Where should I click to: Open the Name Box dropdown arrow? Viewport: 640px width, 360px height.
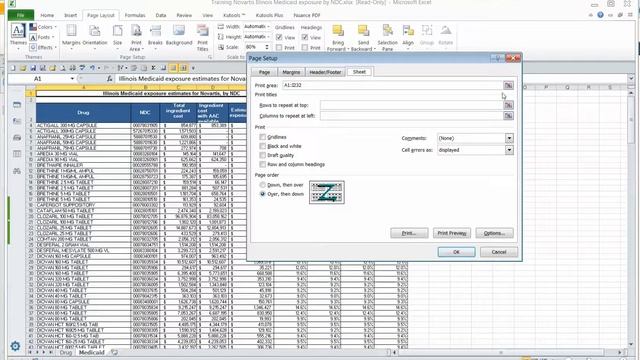pyautogui.click(x=72, y=78)
